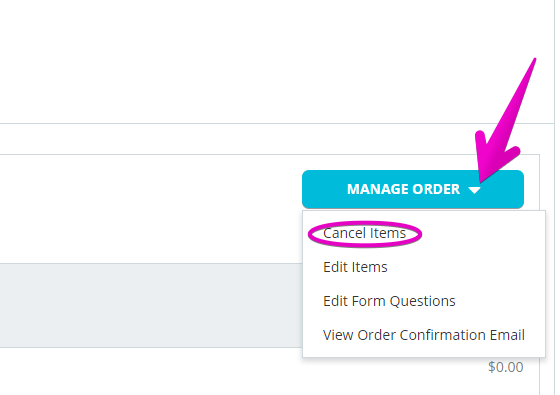Click the vertical border at the page's right edge
Viewport: 560px width, 395px height.
point(554,198)
